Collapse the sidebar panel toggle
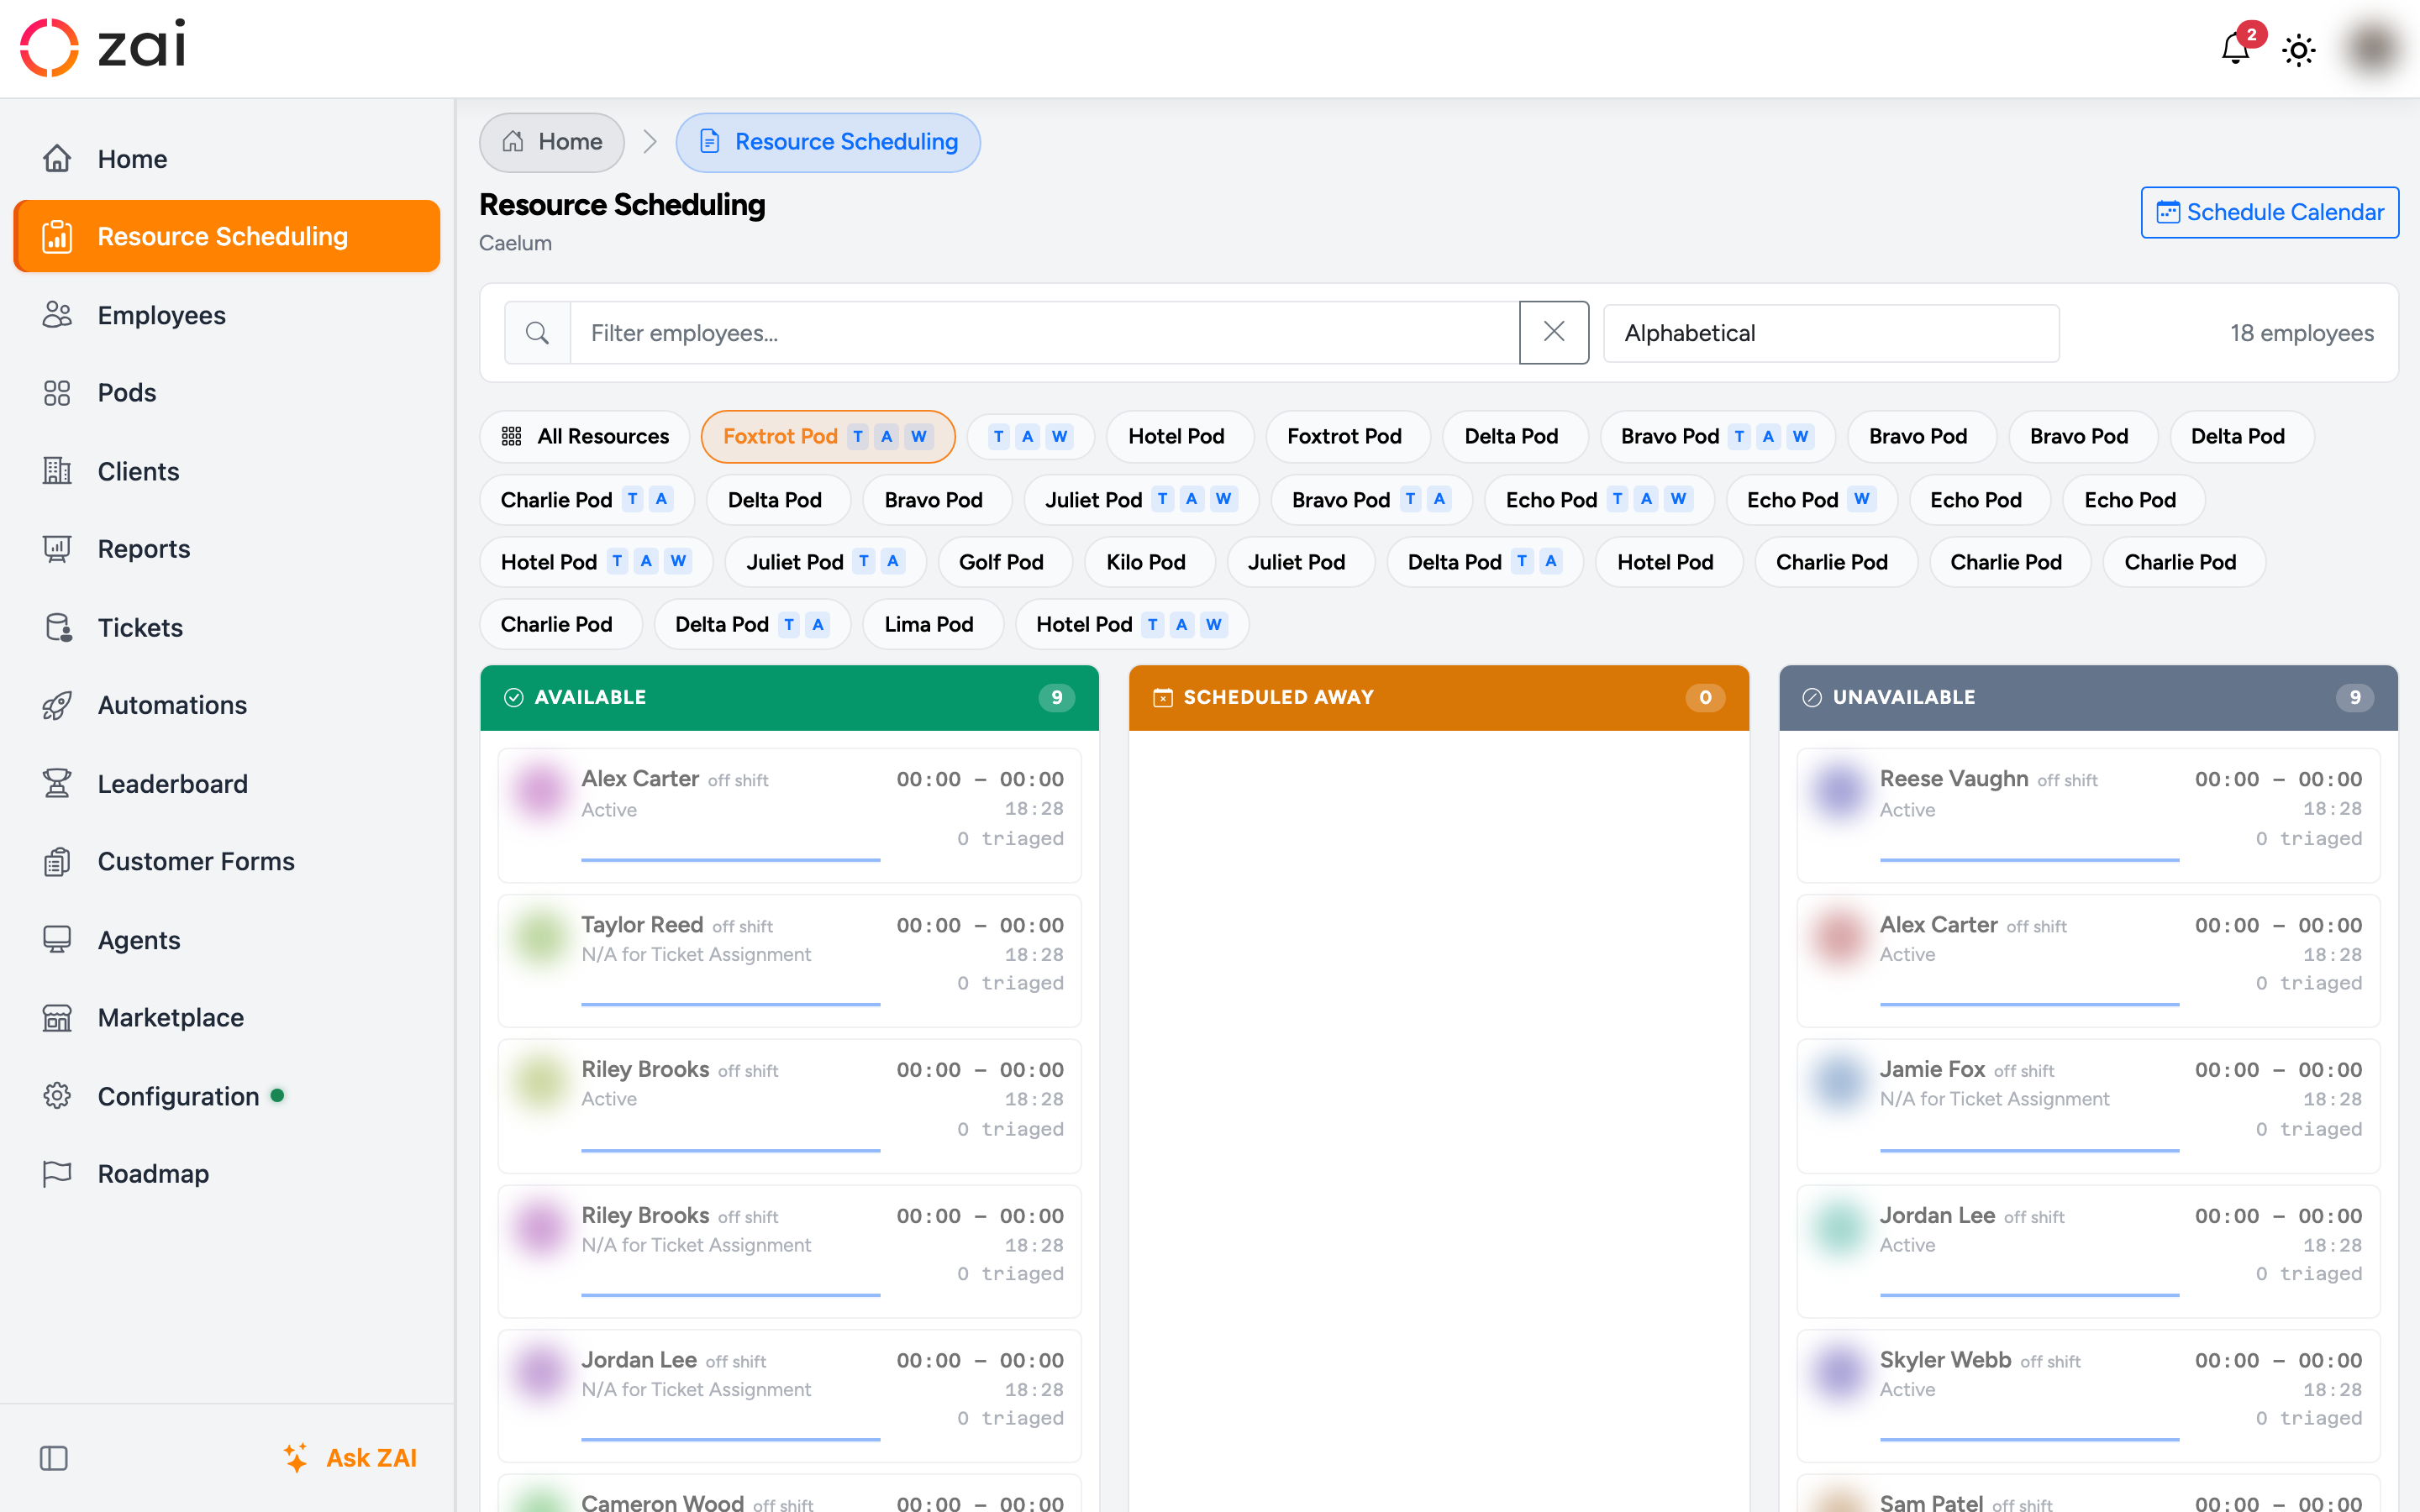This screenshot has width=2420, height=1512. pyautogui.click(x=54, y=1458)
